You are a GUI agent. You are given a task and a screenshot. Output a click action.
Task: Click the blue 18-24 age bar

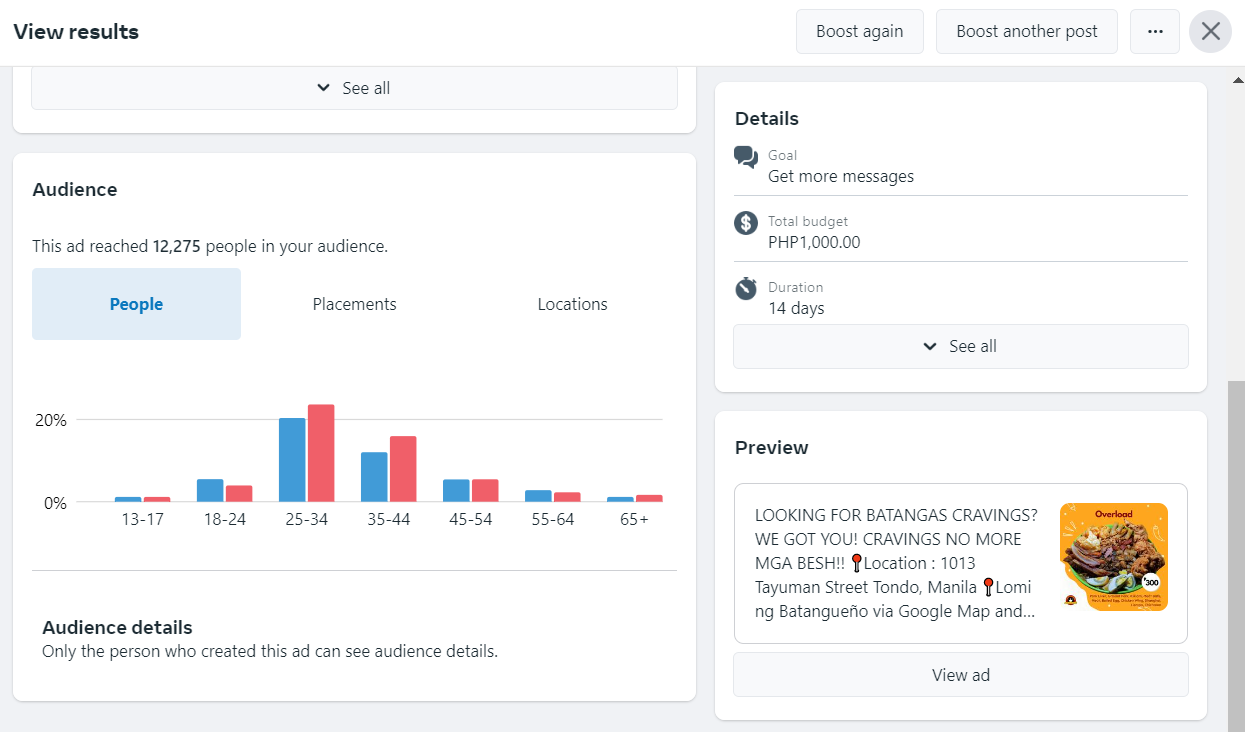[210, 490]
